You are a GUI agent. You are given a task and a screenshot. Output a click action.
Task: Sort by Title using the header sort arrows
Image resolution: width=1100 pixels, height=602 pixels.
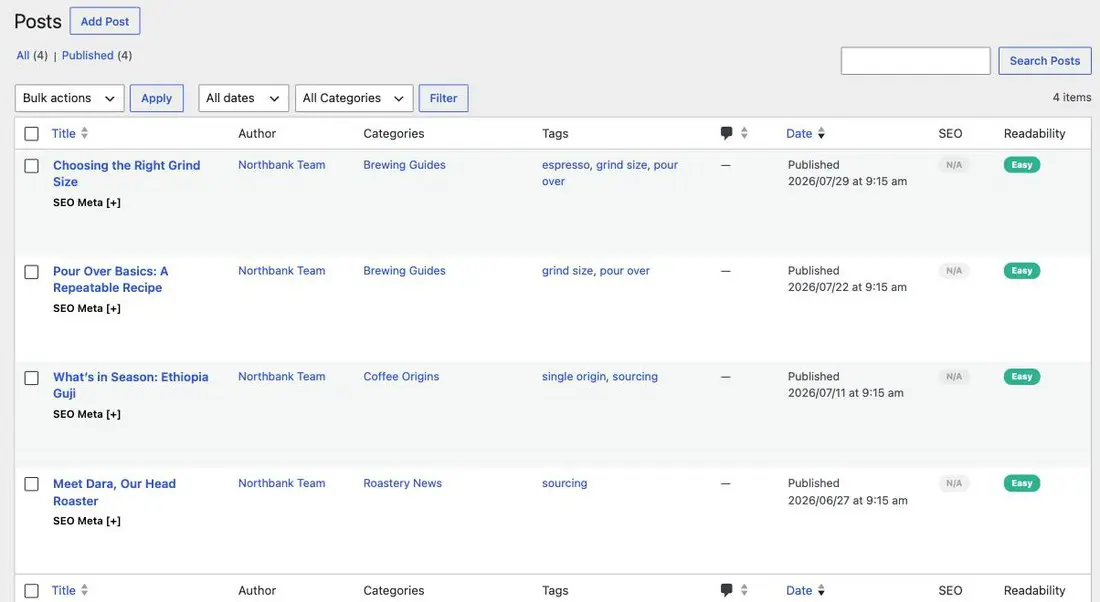click(84, 133)
